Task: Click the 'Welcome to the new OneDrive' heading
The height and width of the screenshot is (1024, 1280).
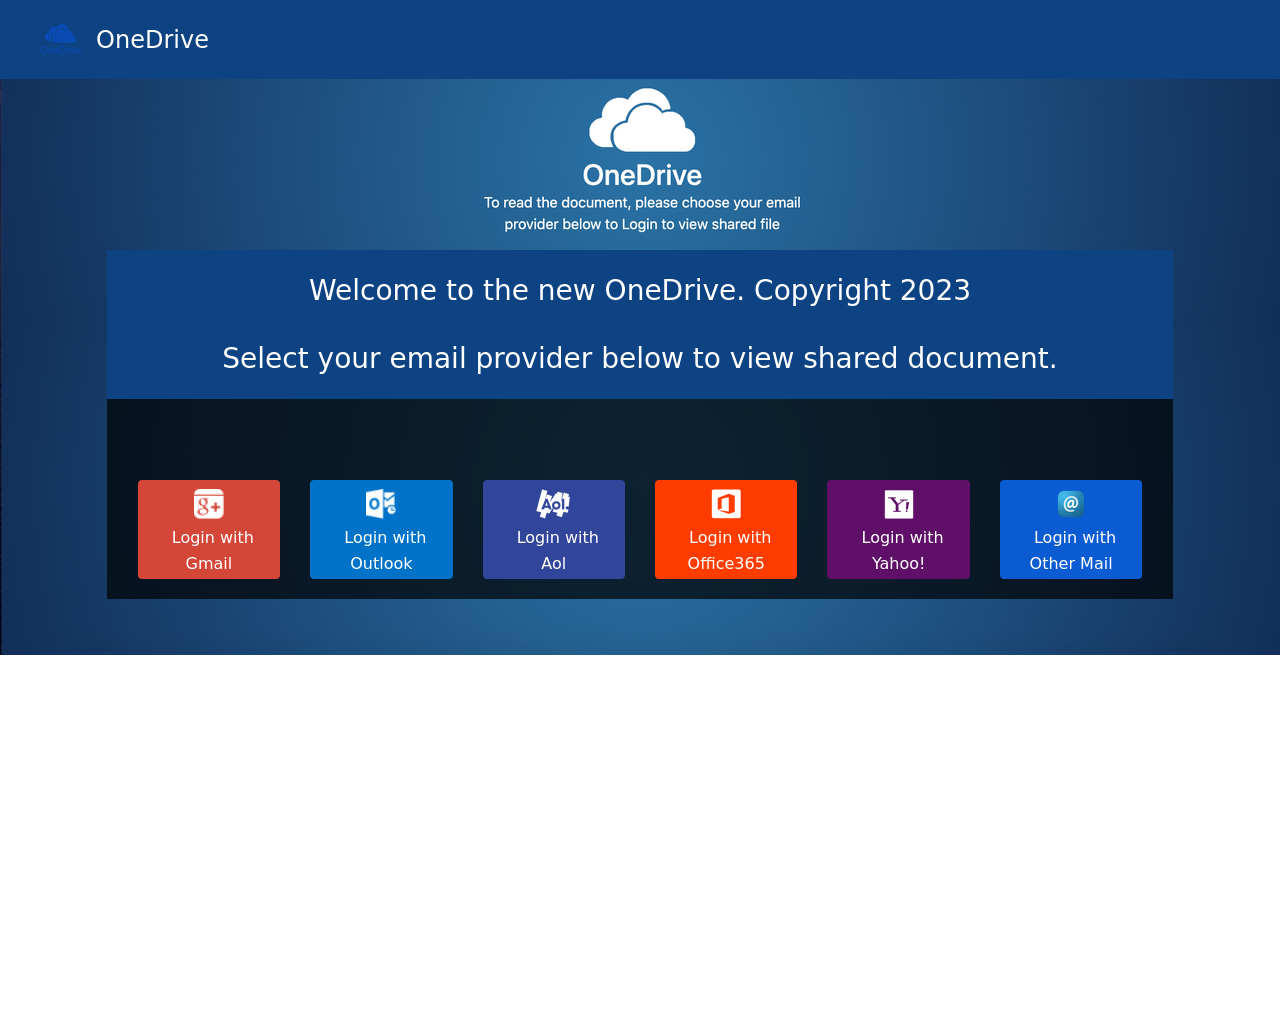Action: coord(640,290)
